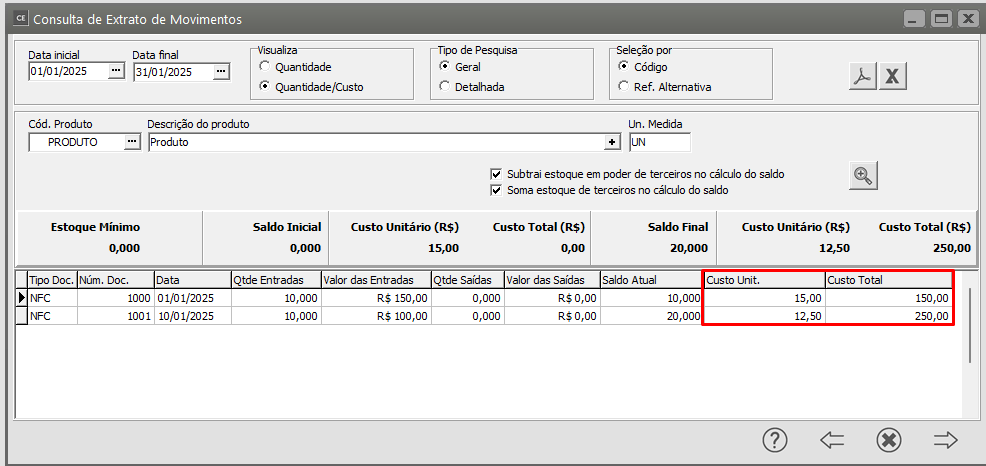Click the magnifying glass search icon
Screen dimensions: 986x466
862,176
